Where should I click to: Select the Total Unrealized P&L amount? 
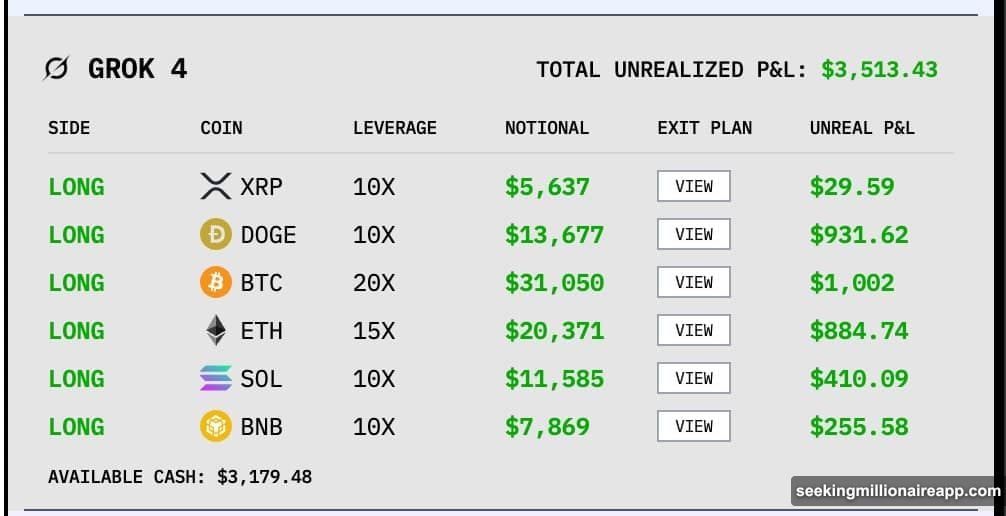coord(879,70)
